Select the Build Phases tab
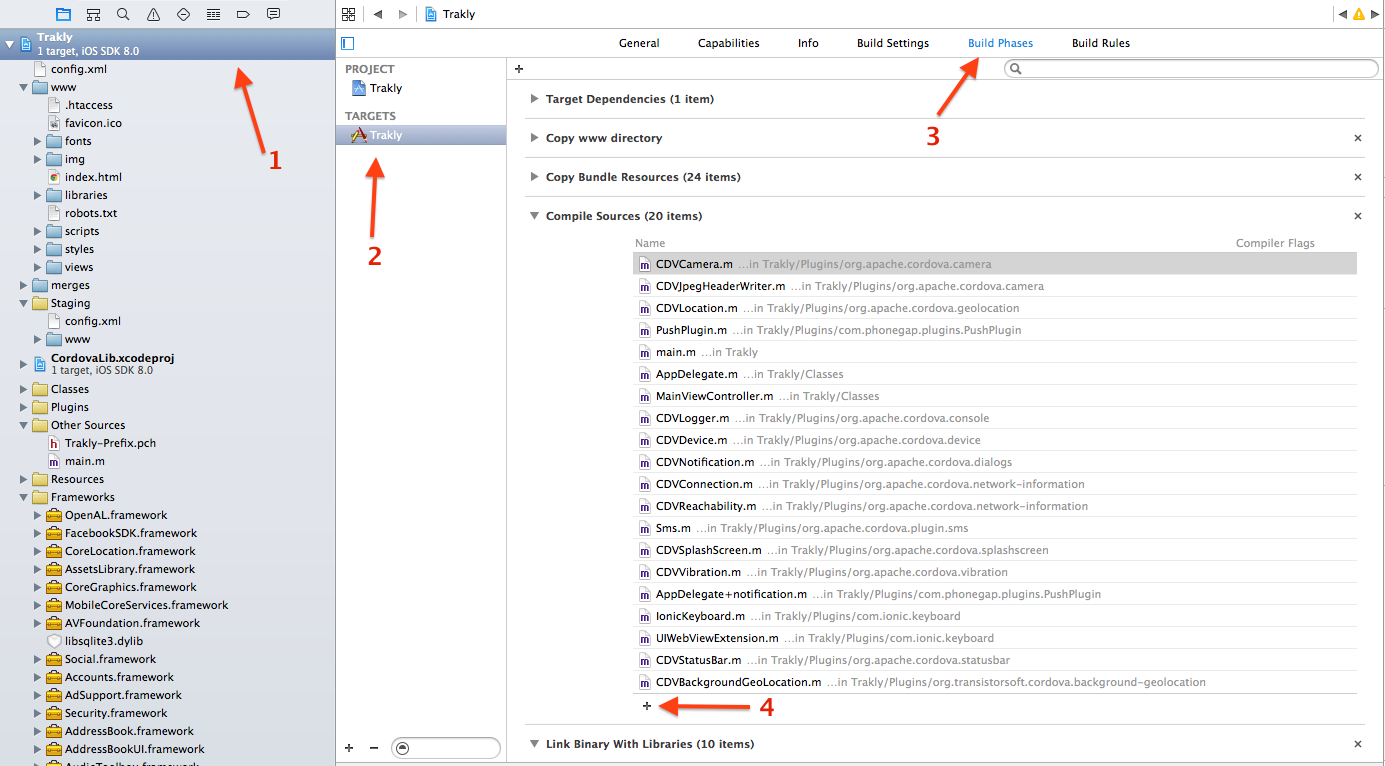This screenshot has height=766, width=1385. click(1001, 43)
